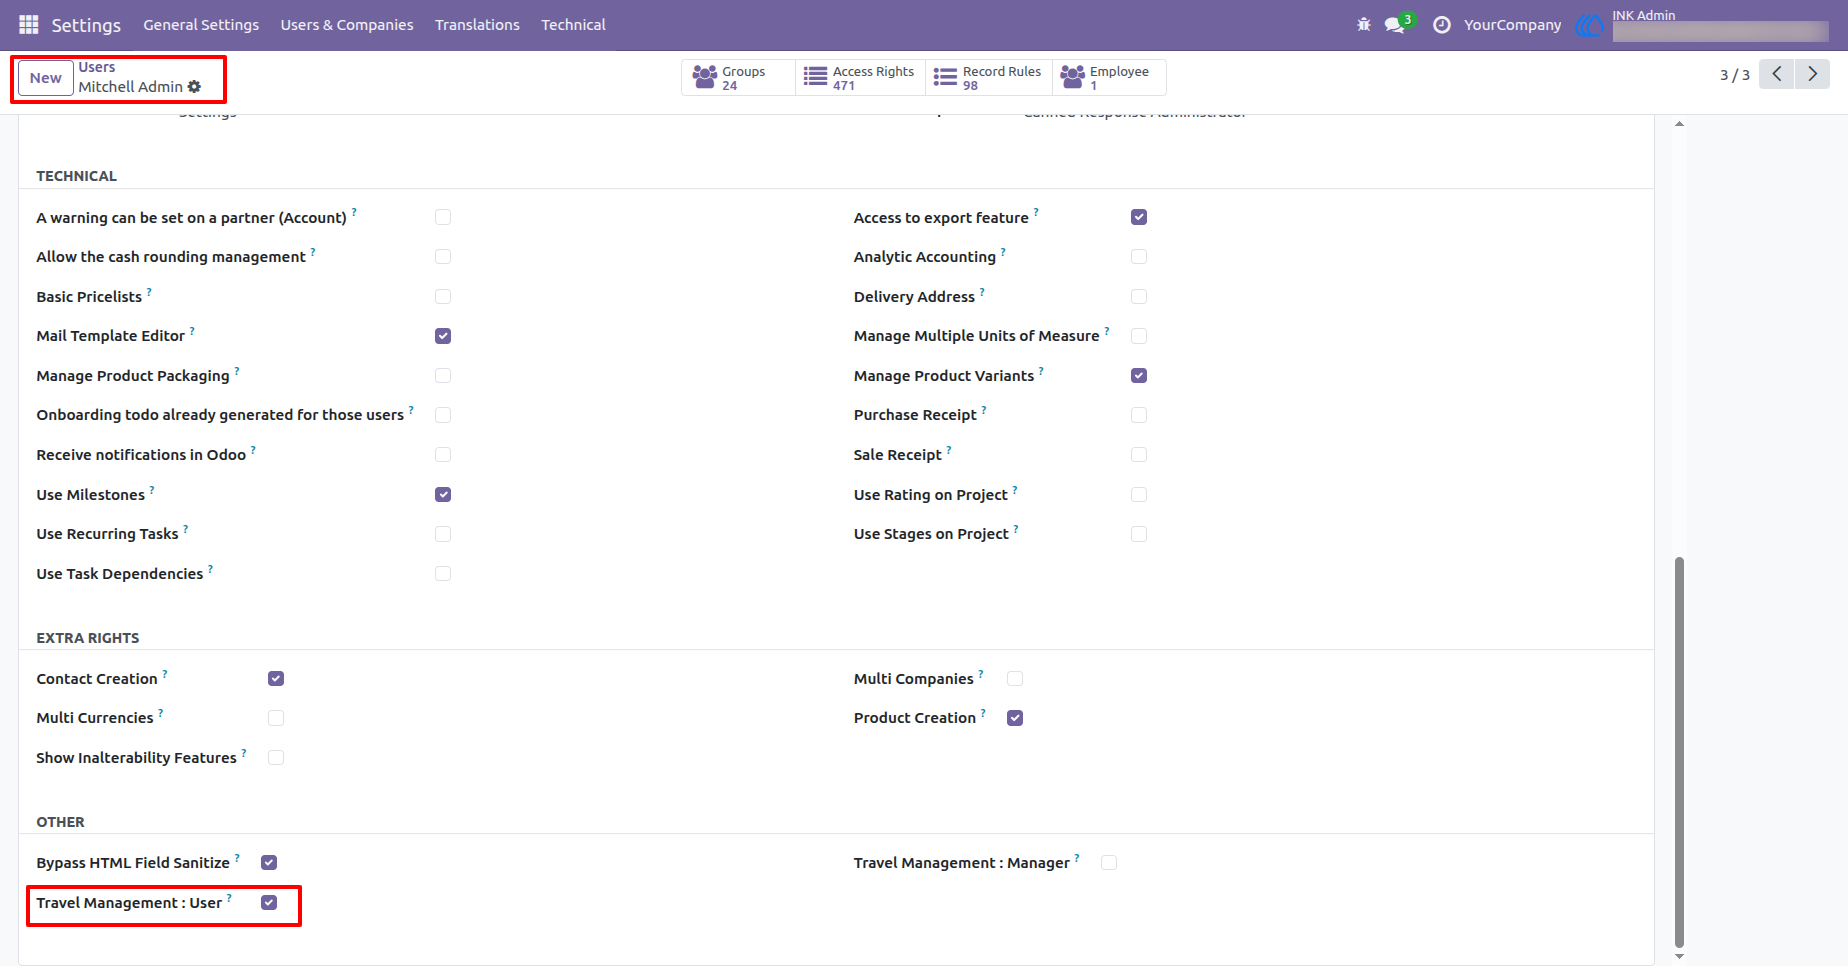Go to previous record arrow

pyautogui.click(x=1777, y=74)
